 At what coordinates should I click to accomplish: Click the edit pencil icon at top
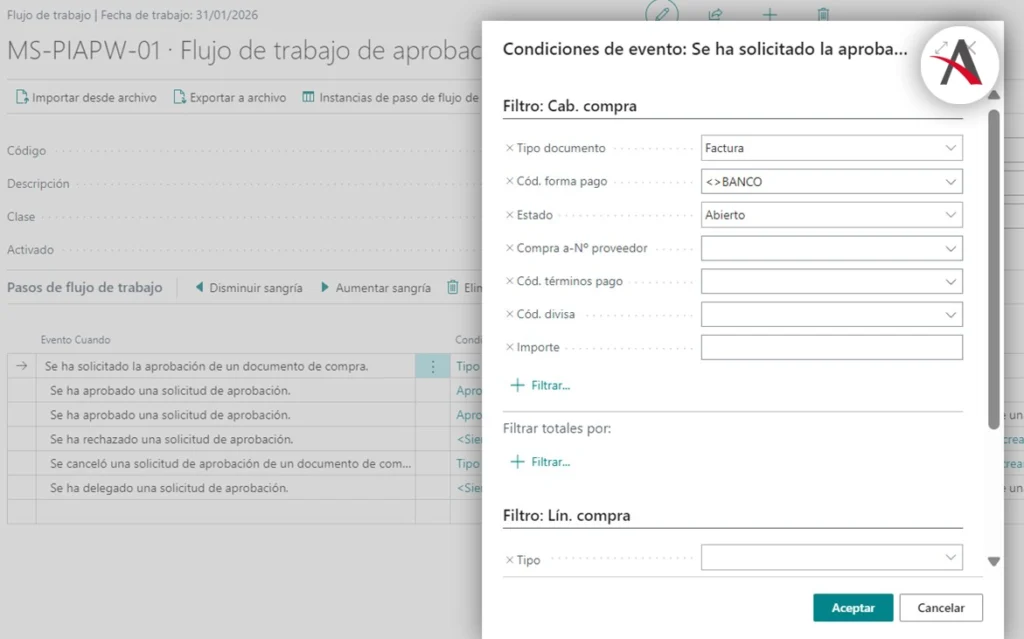tap(660, 14)
